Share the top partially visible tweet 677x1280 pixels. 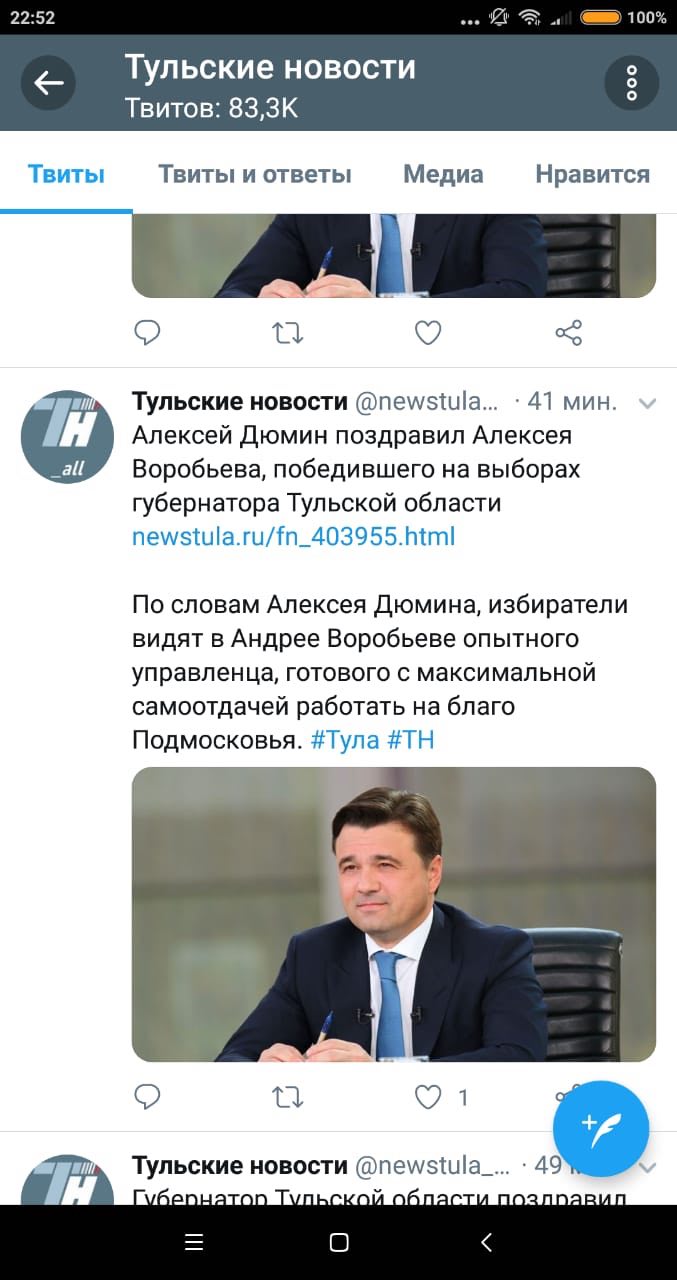568,332
